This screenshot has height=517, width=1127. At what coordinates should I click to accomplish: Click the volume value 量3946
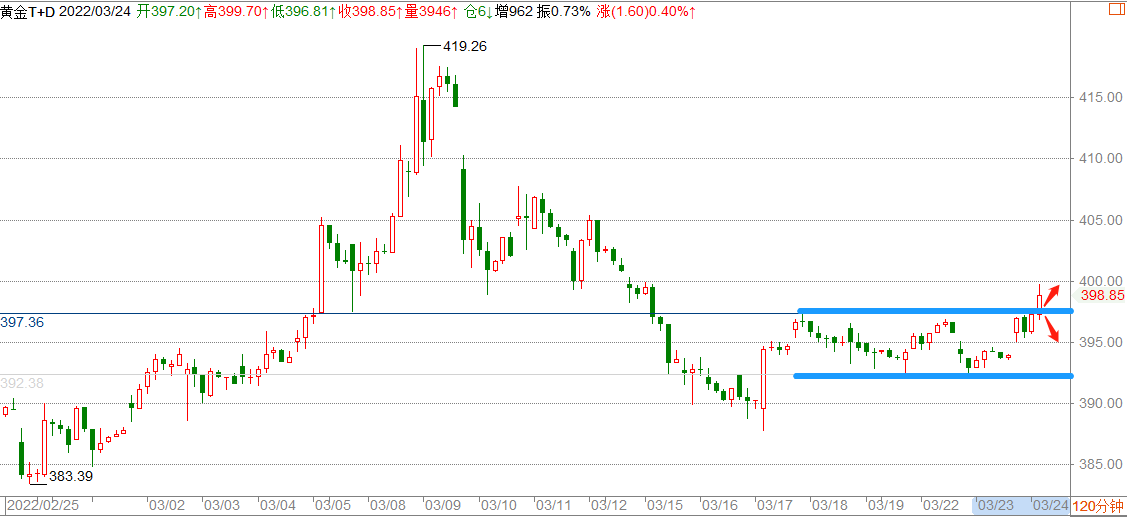point(433,10)
